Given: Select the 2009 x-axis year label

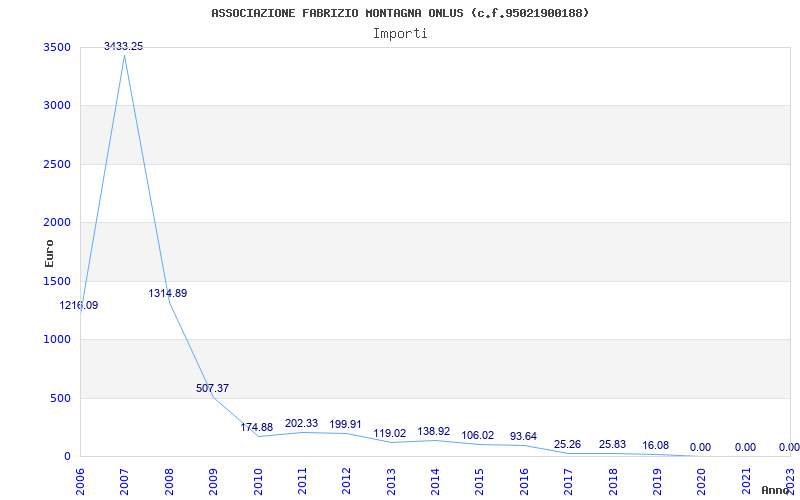Looking at the screenshot, I should tap(213, 481).
